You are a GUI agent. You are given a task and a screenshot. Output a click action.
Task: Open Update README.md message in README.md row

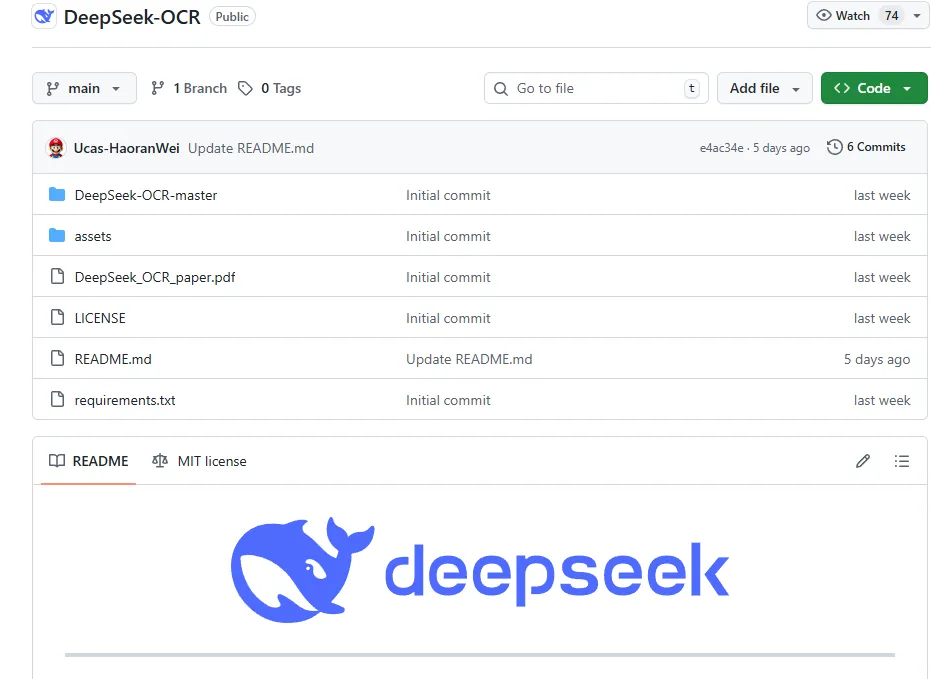[x=469, y=359]
